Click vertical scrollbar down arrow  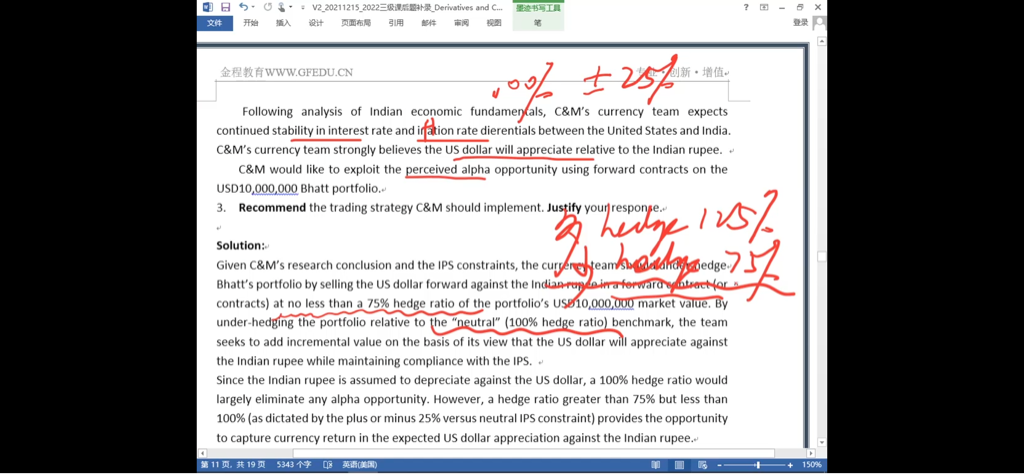pos(822,441)
